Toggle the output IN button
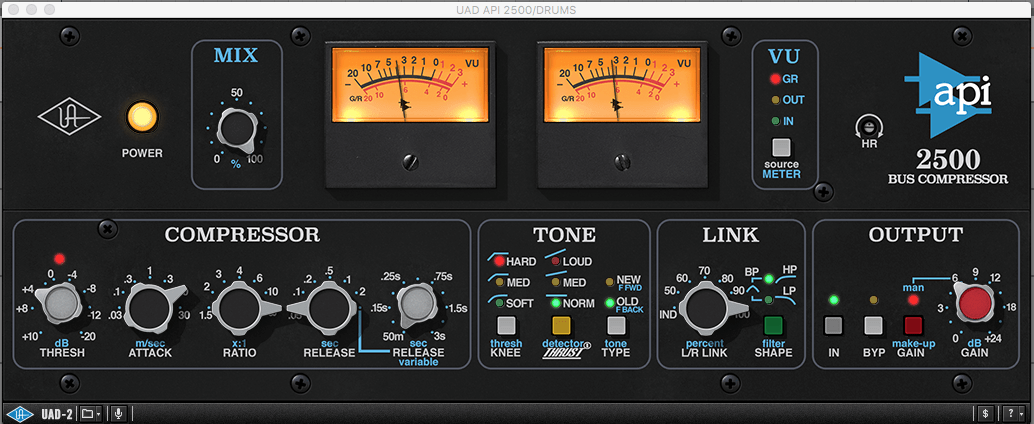 click(x=834, y=326)
